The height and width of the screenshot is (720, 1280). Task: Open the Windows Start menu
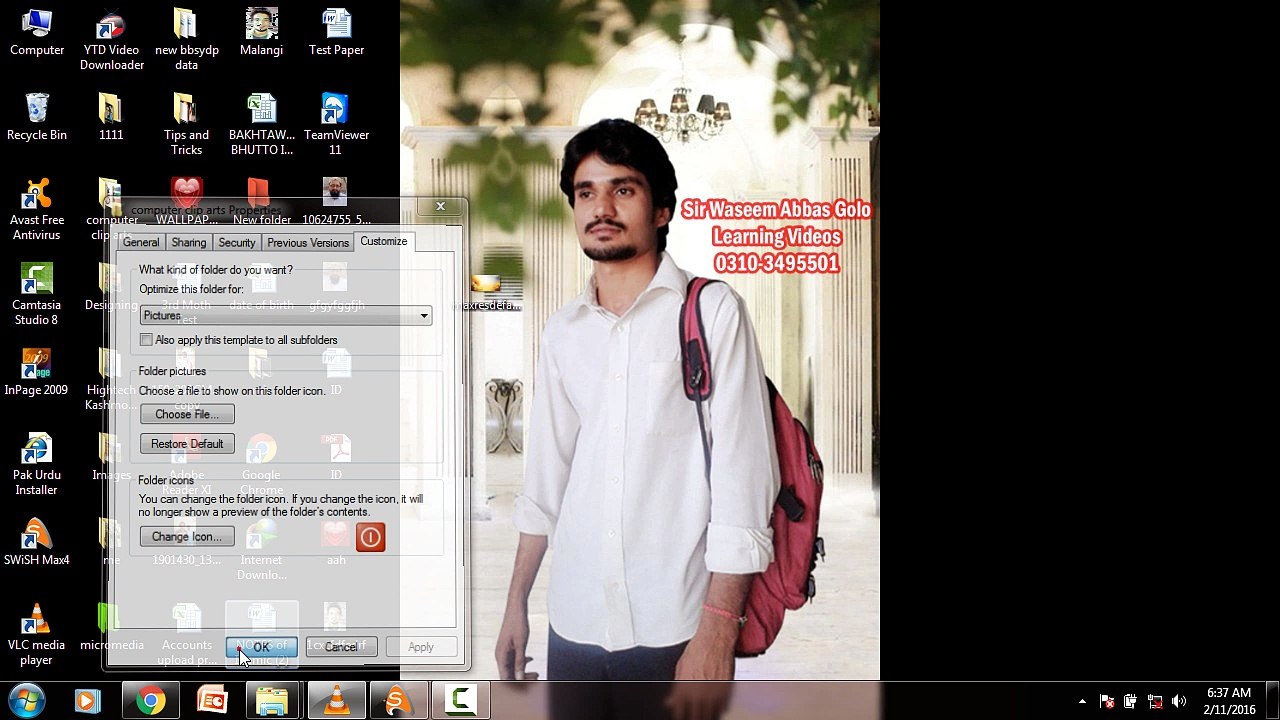tap(27, 700)
